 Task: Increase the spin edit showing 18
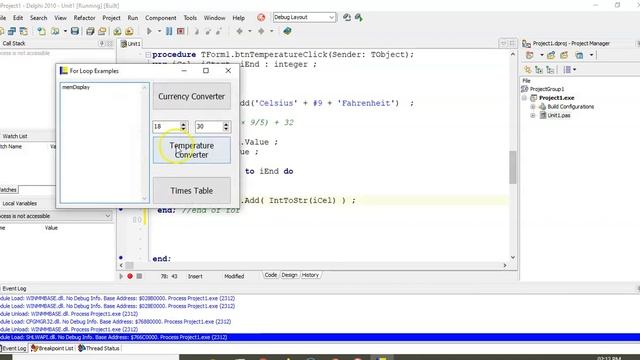183,124
